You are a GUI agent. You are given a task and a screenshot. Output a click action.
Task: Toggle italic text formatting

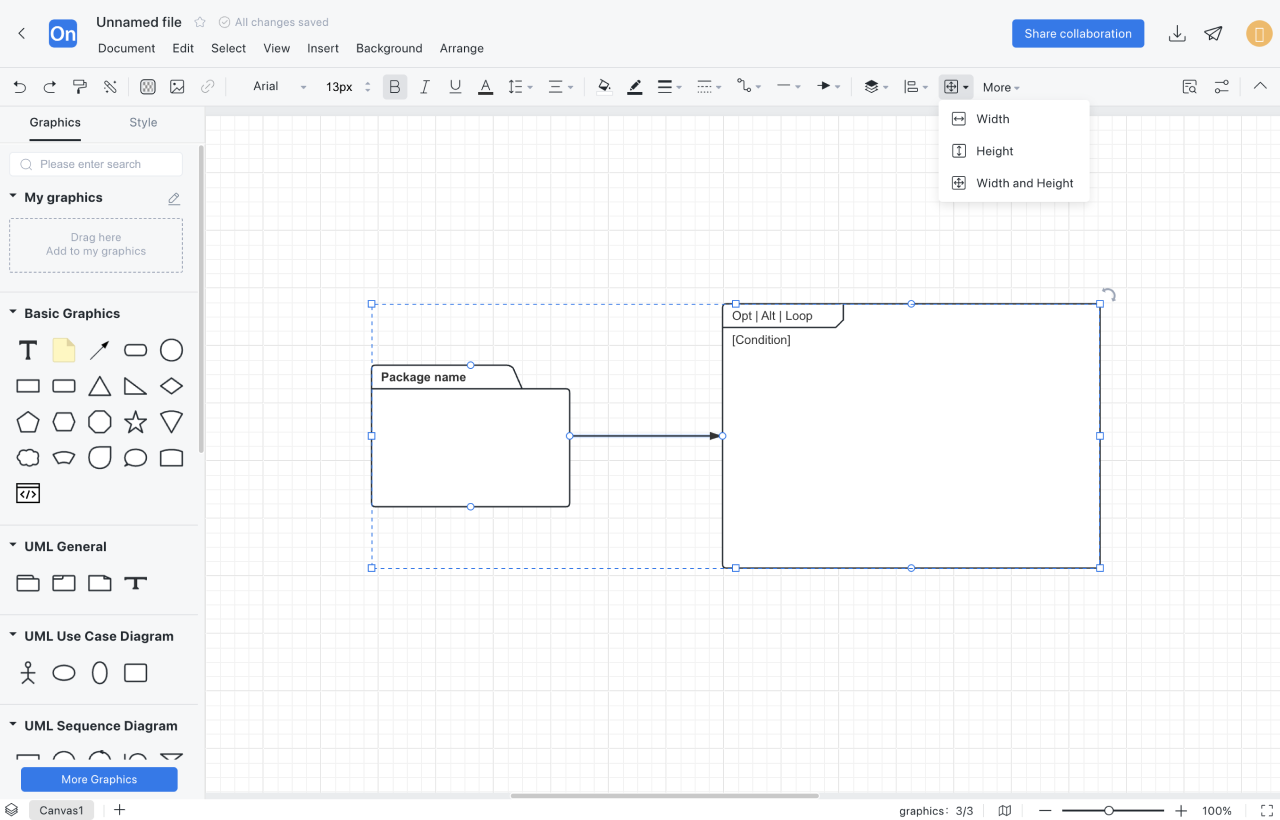pyautogui.click(x=425, y=87)
